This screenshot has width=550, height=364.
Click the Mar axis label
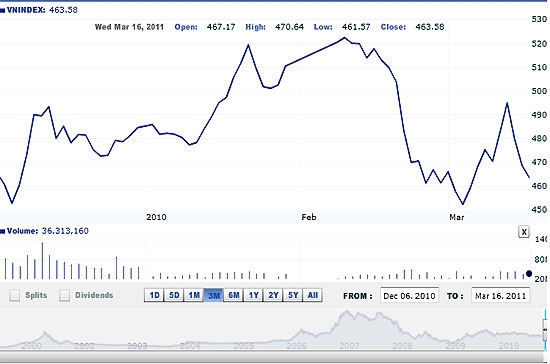tap(457, 217)
